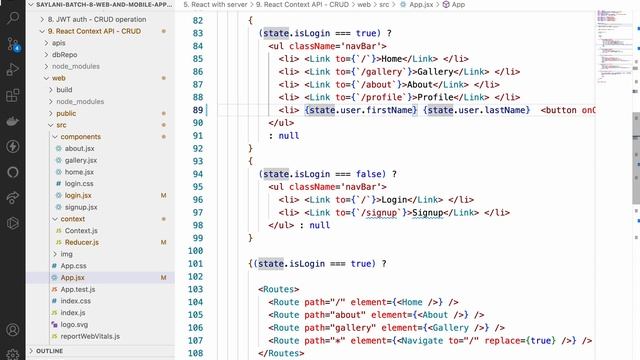Viewport: 640px width, 360px height.
Task: Click the editor vertical scrollbar thumb
Action: [636, 157]
